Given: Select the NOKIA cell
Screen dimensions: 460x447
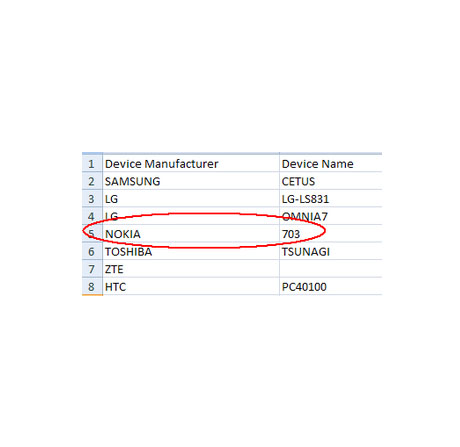Looking at the screenshot, I should [191, 234].
